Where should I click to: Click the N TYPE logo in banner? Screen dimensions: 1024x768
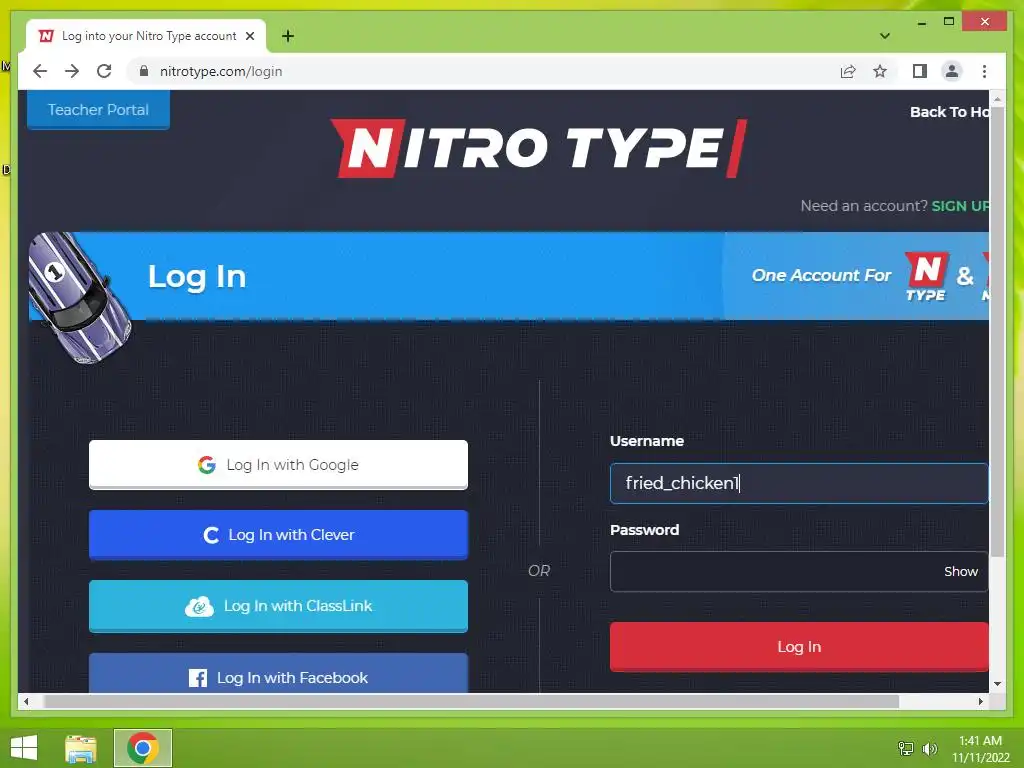[926, 277]
